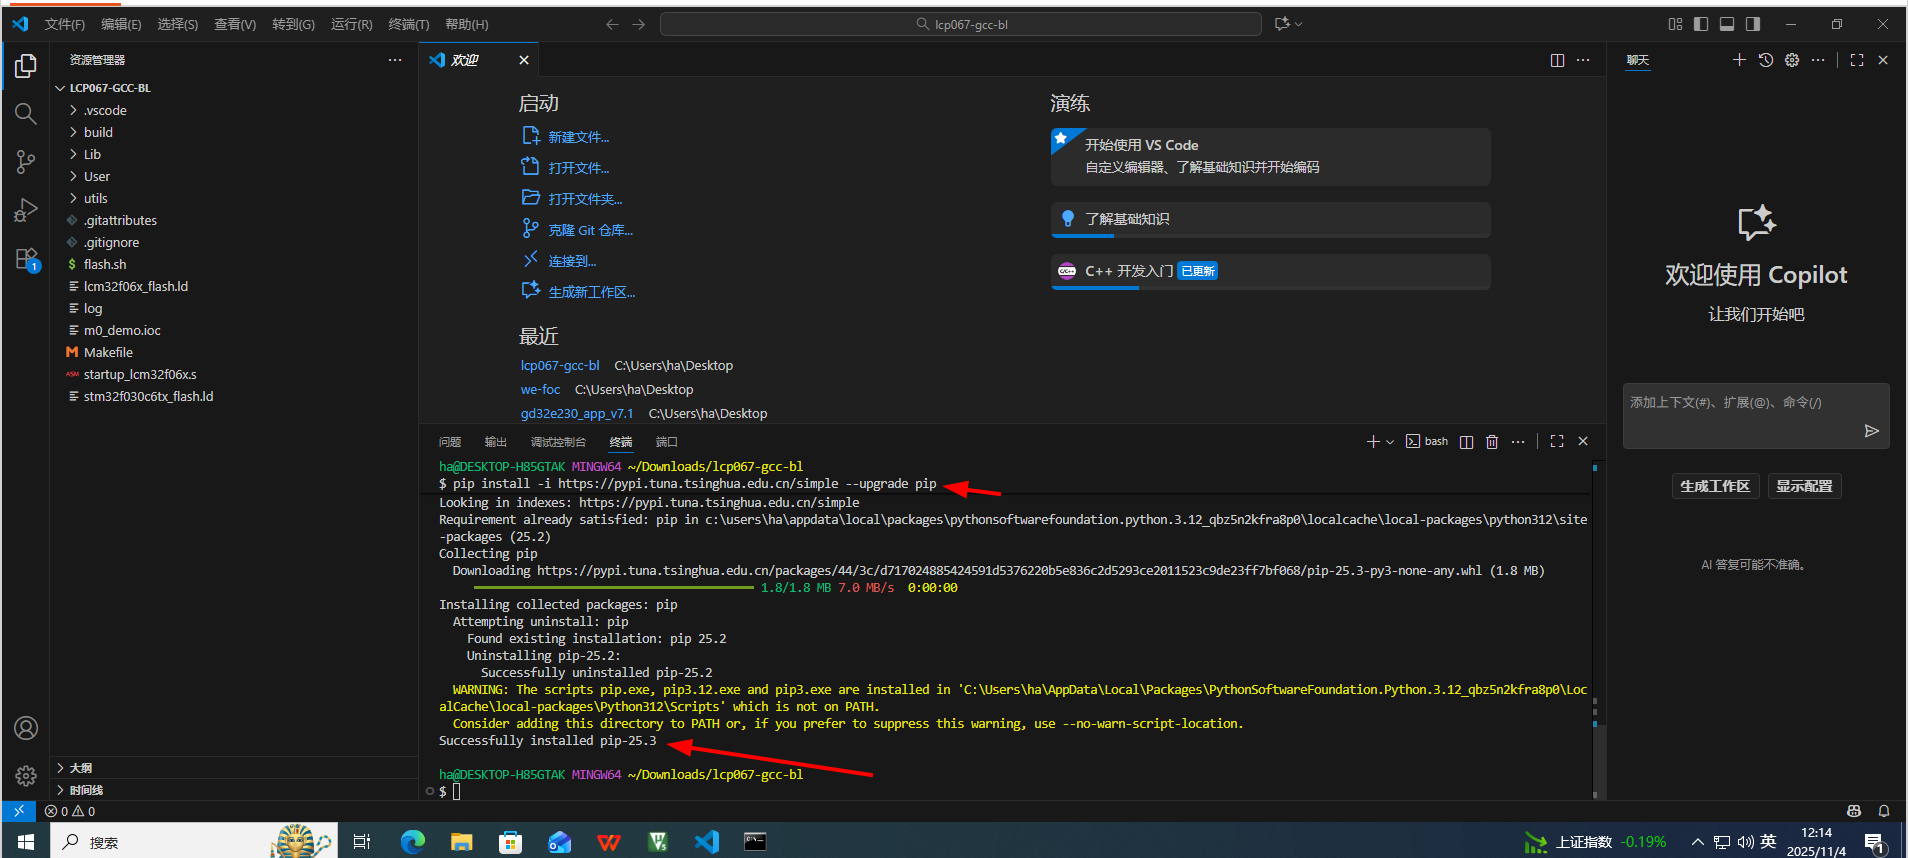
Task: Open the Run and Debug view
Action: coord(26,210)
